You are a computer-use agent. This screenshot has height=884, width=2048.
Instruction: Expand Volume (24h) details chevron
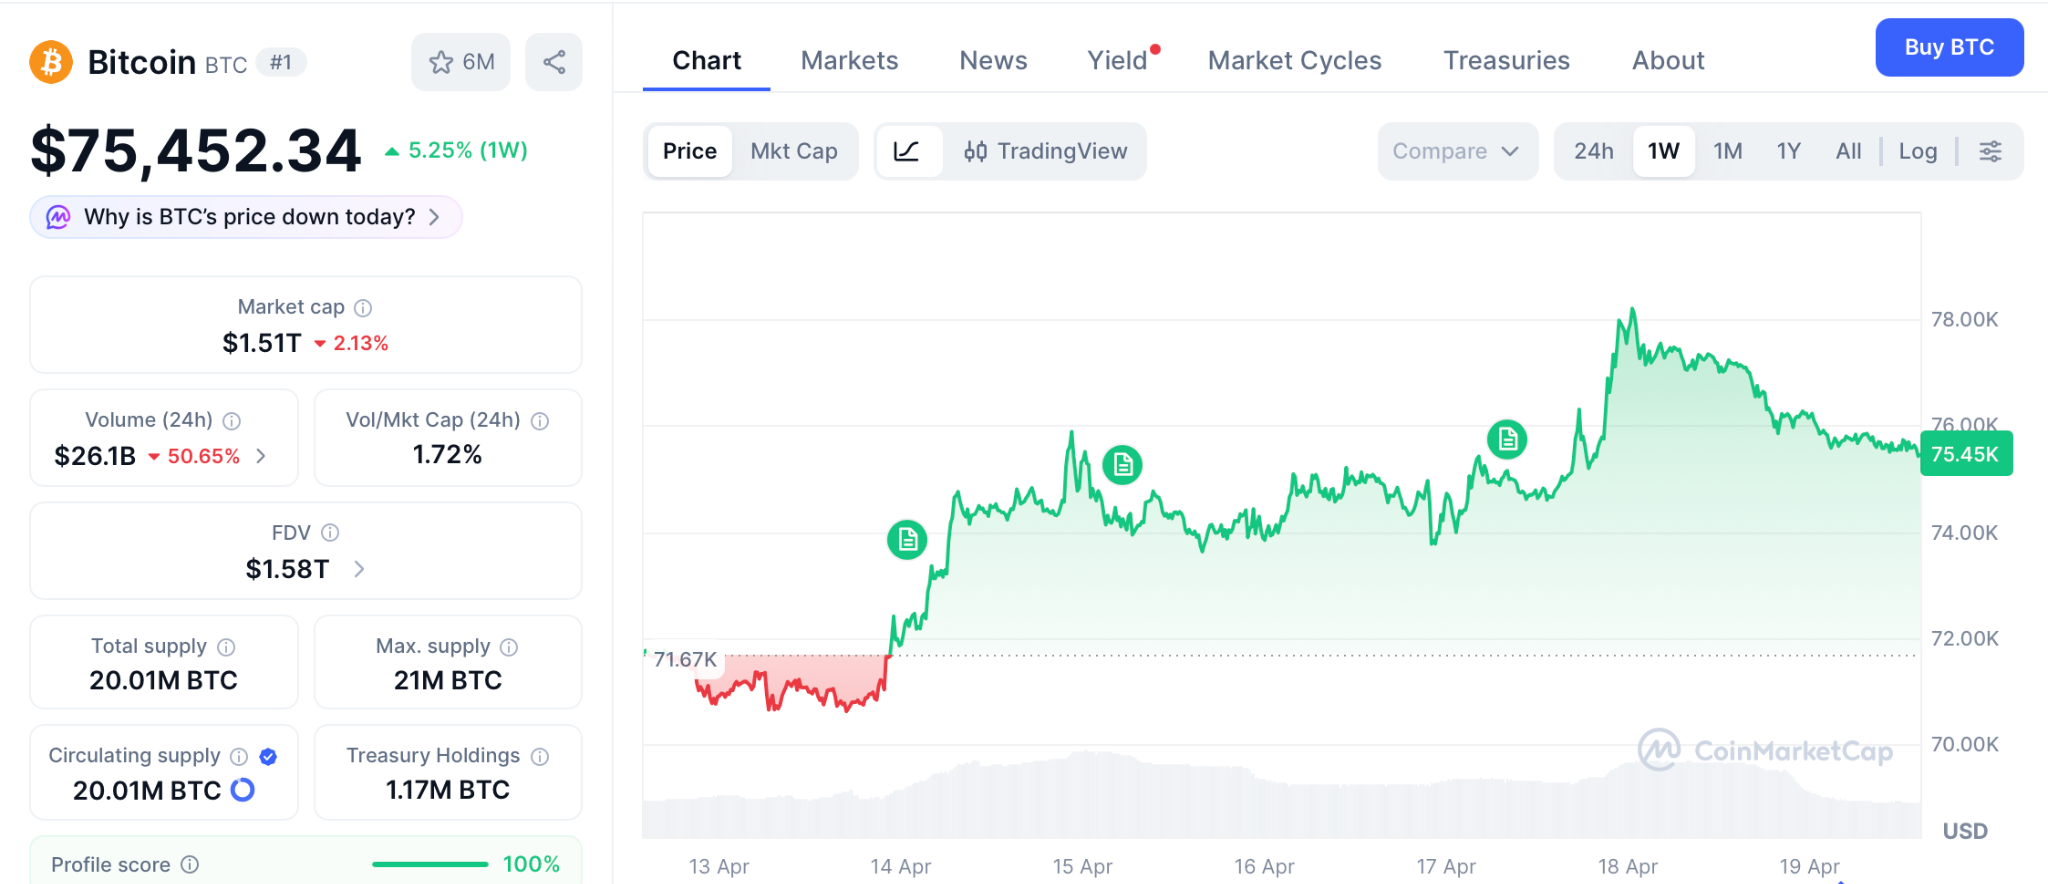tap(261, 456)
